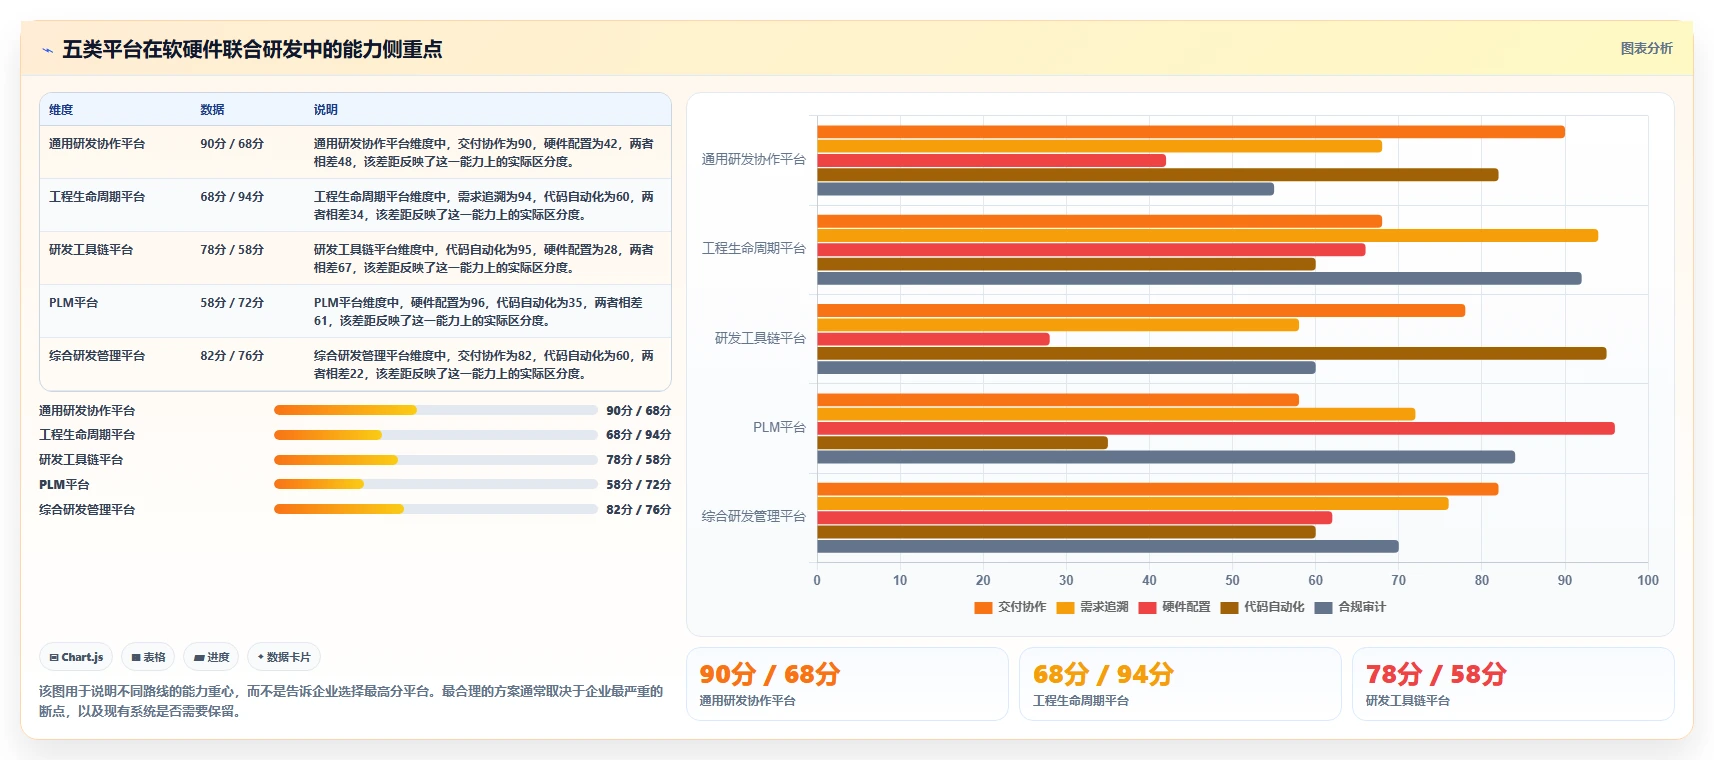Viewport: 1714px width, 760px height.
Task: Click the 研发工具链平台 label on the chart axis
Action: pyautogui.click(x=760, y=338)
